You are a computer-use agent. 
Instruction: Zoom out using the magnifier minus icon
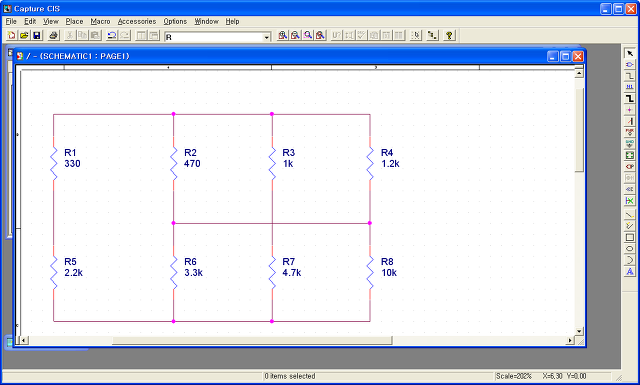click(295, 36)
